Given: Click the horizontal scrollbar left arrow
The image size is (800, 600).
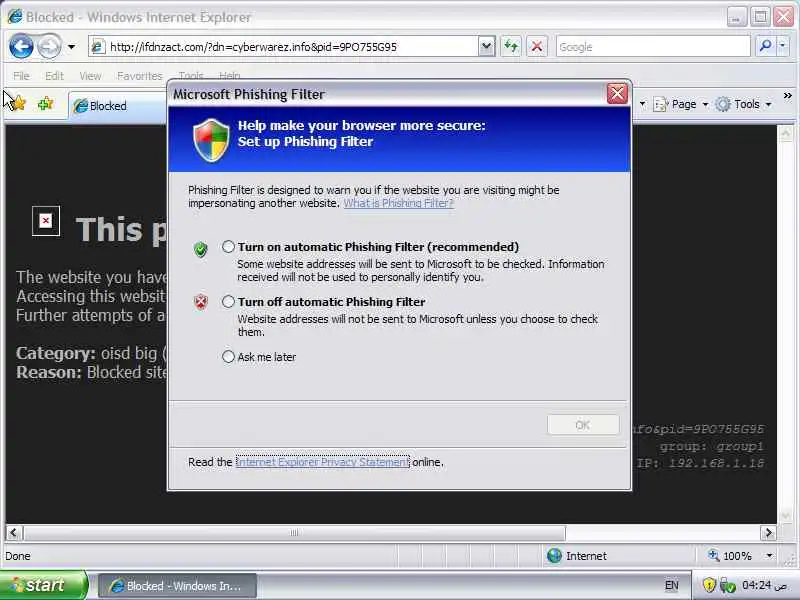Looking at the screenshot, I should pos(13,533).
